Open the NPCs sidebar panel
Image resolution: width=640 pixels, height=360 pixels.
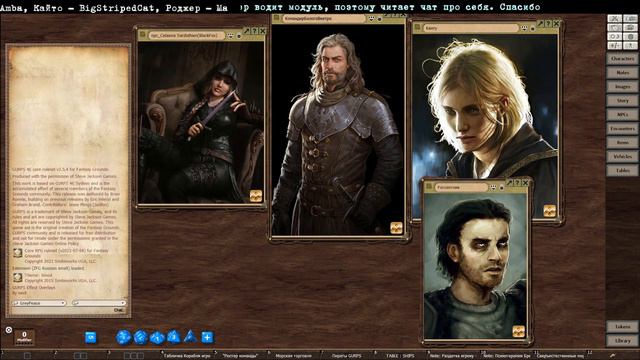point(622,114)
